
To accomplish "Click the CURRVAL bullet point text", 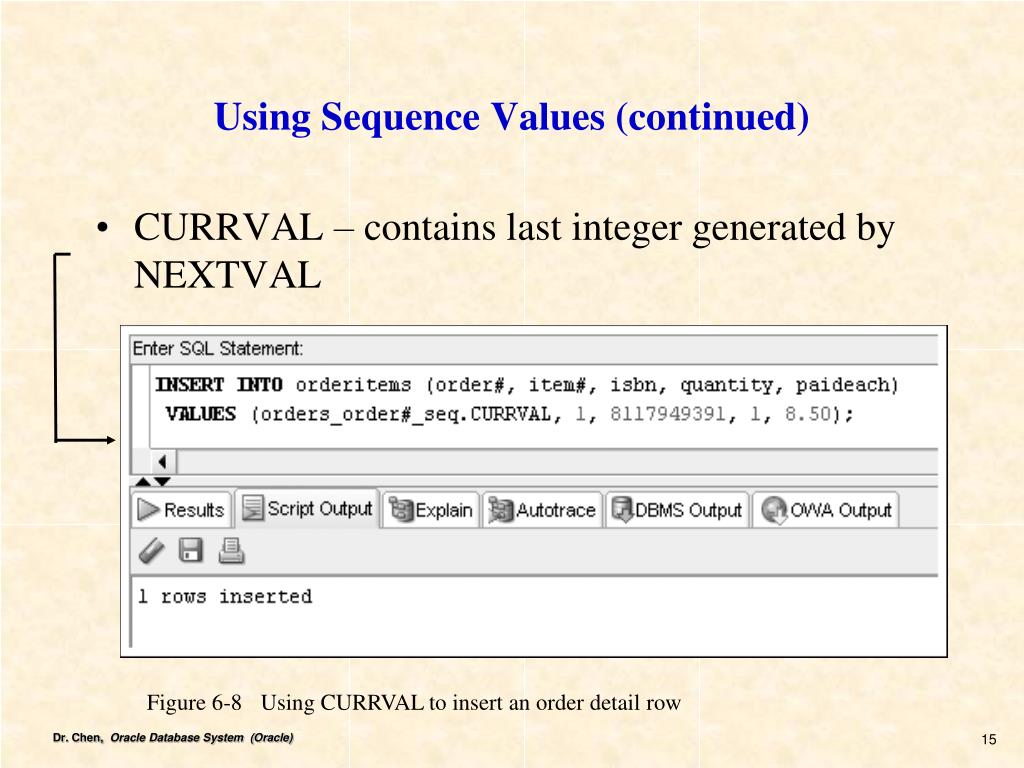I will 513,251.
